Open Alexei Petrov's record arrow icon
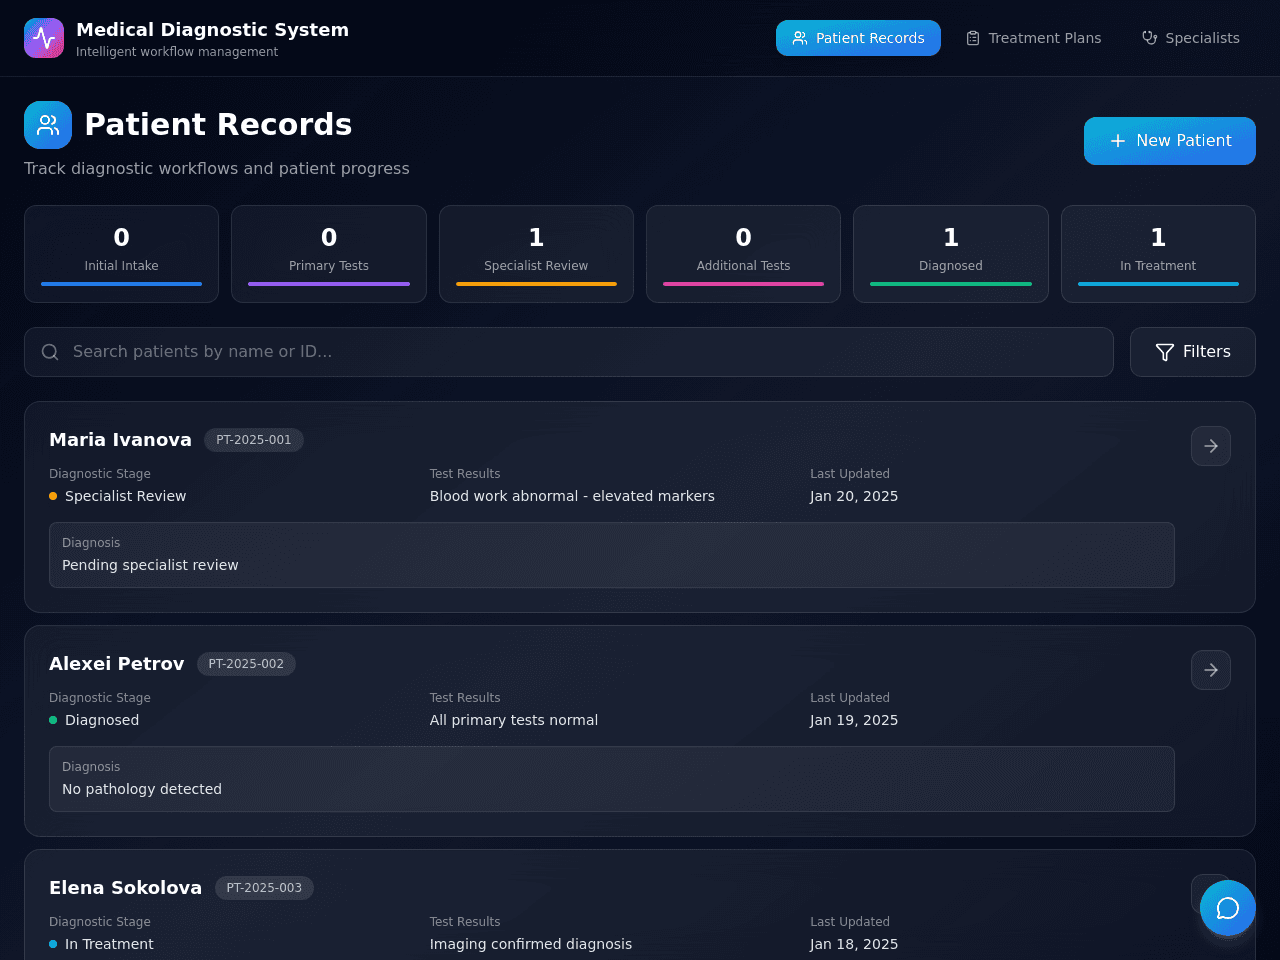The height and width of the screenshot is (960, 1280). click(1211, 670)
